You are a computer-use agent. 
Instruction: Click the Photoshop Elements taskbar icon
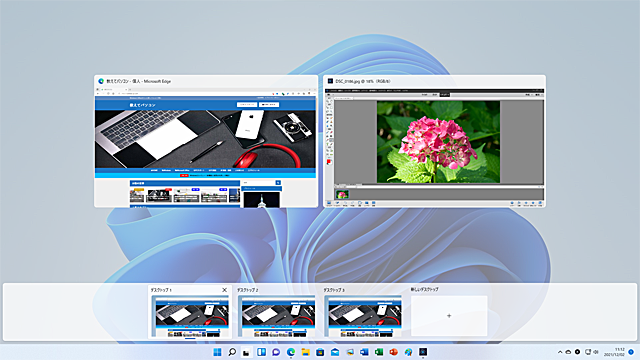pos(423,352)
